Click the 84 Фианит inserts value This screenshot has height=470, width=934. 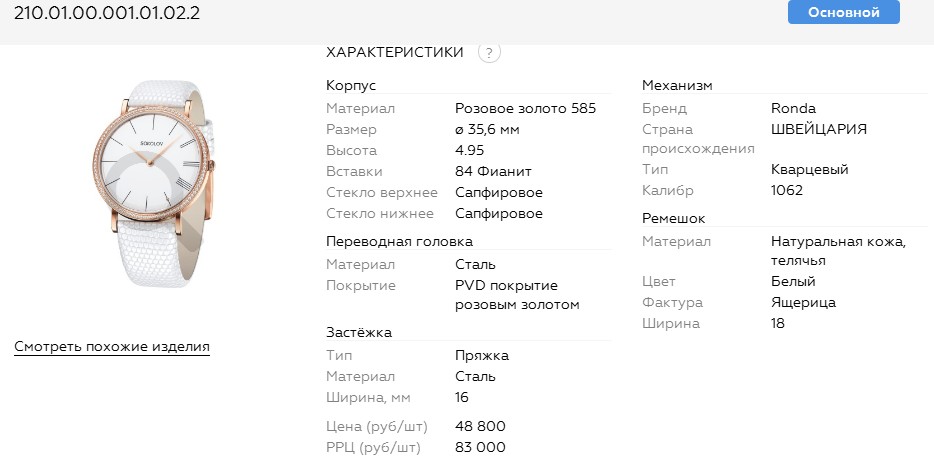point(493,171)
